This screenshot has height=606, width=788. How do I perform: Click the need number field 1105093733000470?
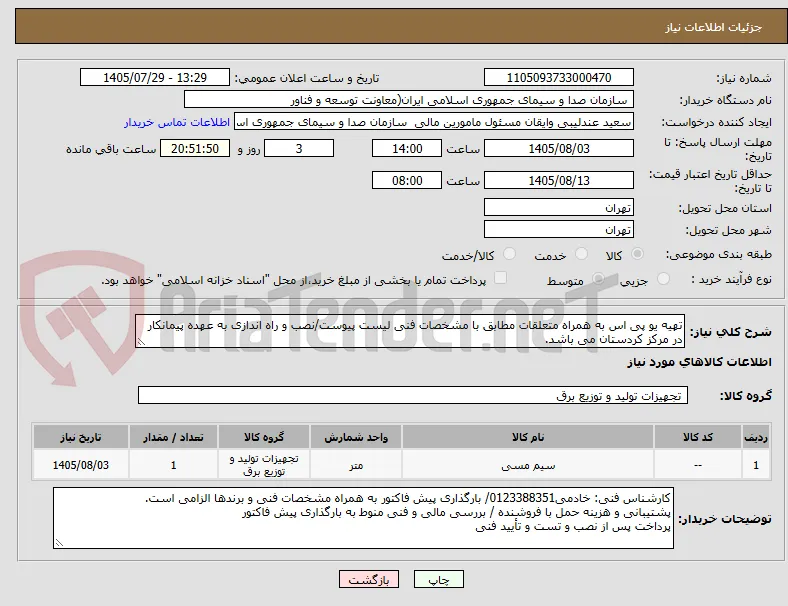point(559,77)
